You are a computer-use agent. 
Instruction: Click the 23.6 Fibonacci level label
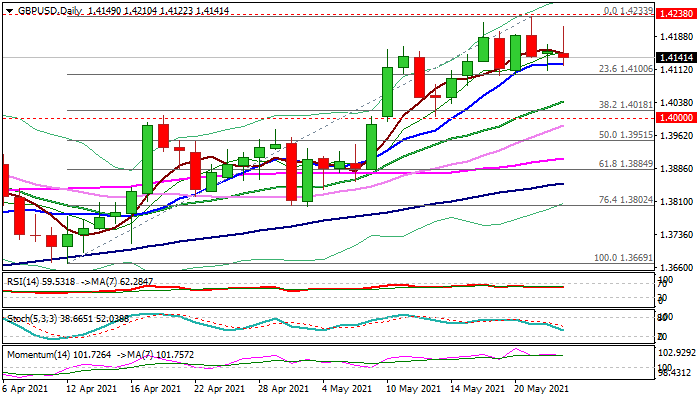click(x=626, y=69)
